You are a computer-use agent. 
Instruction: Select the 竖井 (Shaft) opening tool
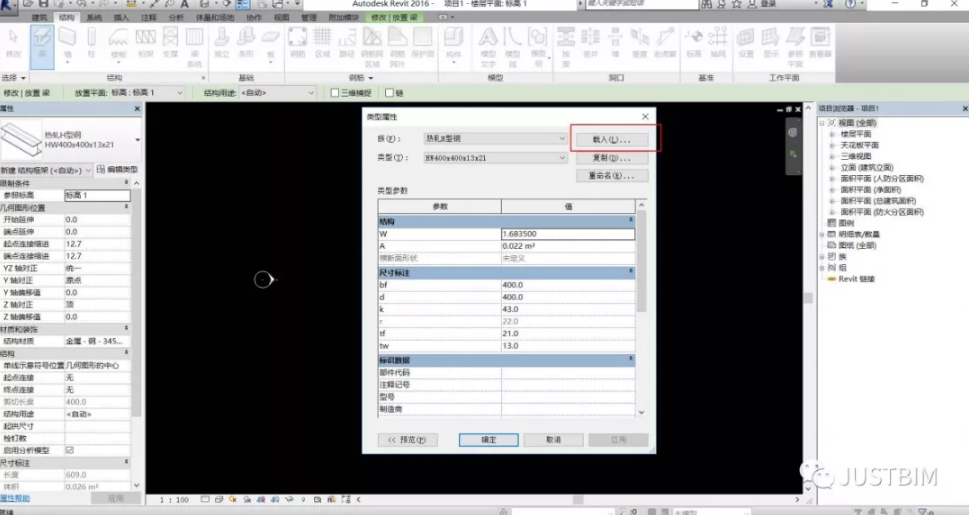click(x=590, y=43)
